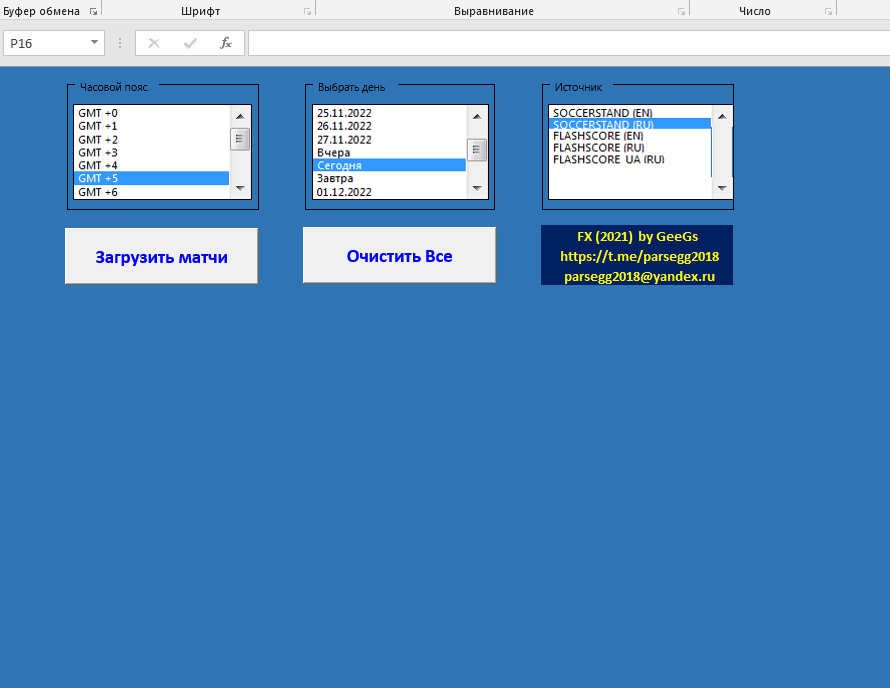Select FLASHSCORE UA (RU) source

tap(630, 160)
